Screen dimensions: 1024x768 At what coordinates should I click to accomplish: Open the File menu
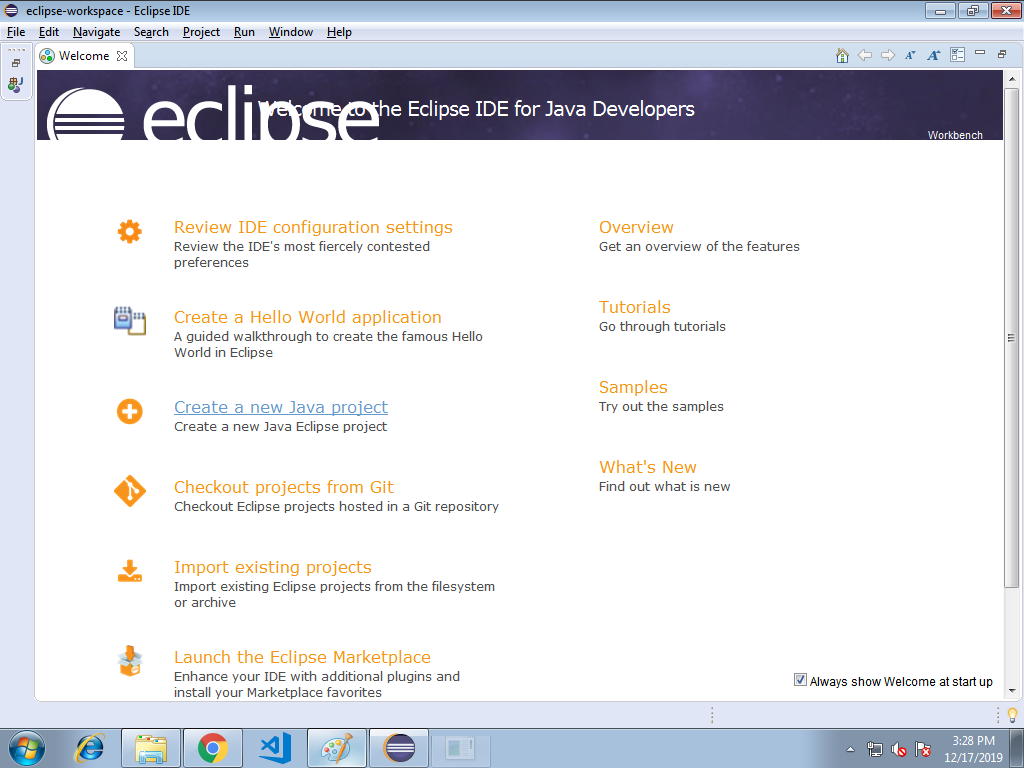click(16, 32)
